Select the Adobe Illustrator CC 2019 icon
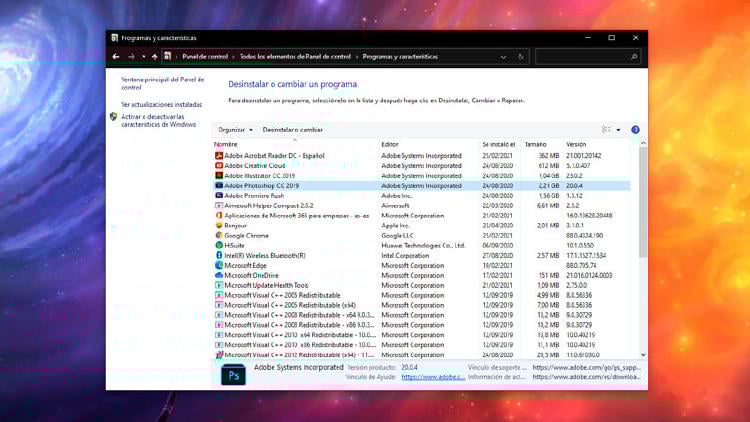Screen dimensions: 750x422 219,176
